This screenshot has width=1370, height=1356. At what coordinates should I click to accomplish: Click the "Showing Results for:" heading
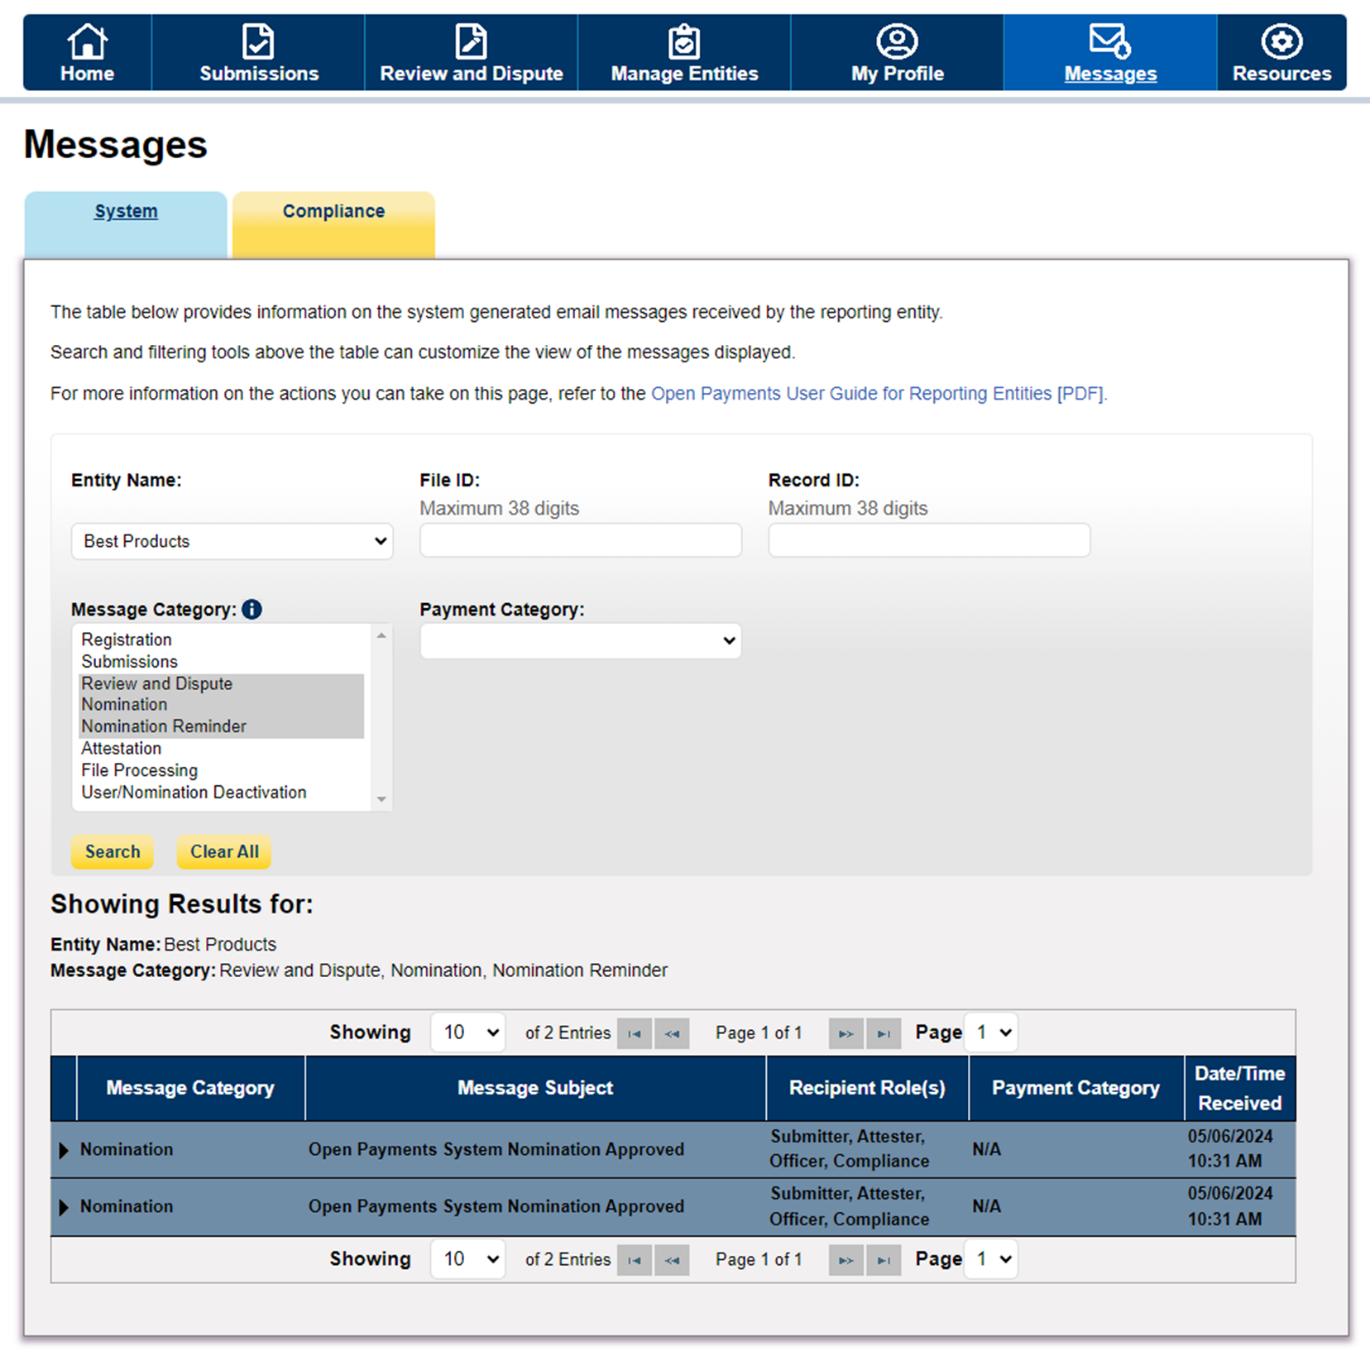(182, 905)
